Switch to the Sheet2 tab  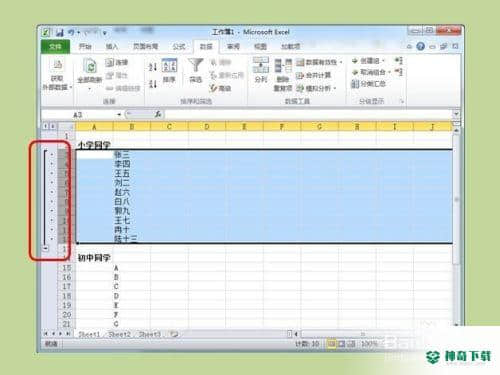119,334
